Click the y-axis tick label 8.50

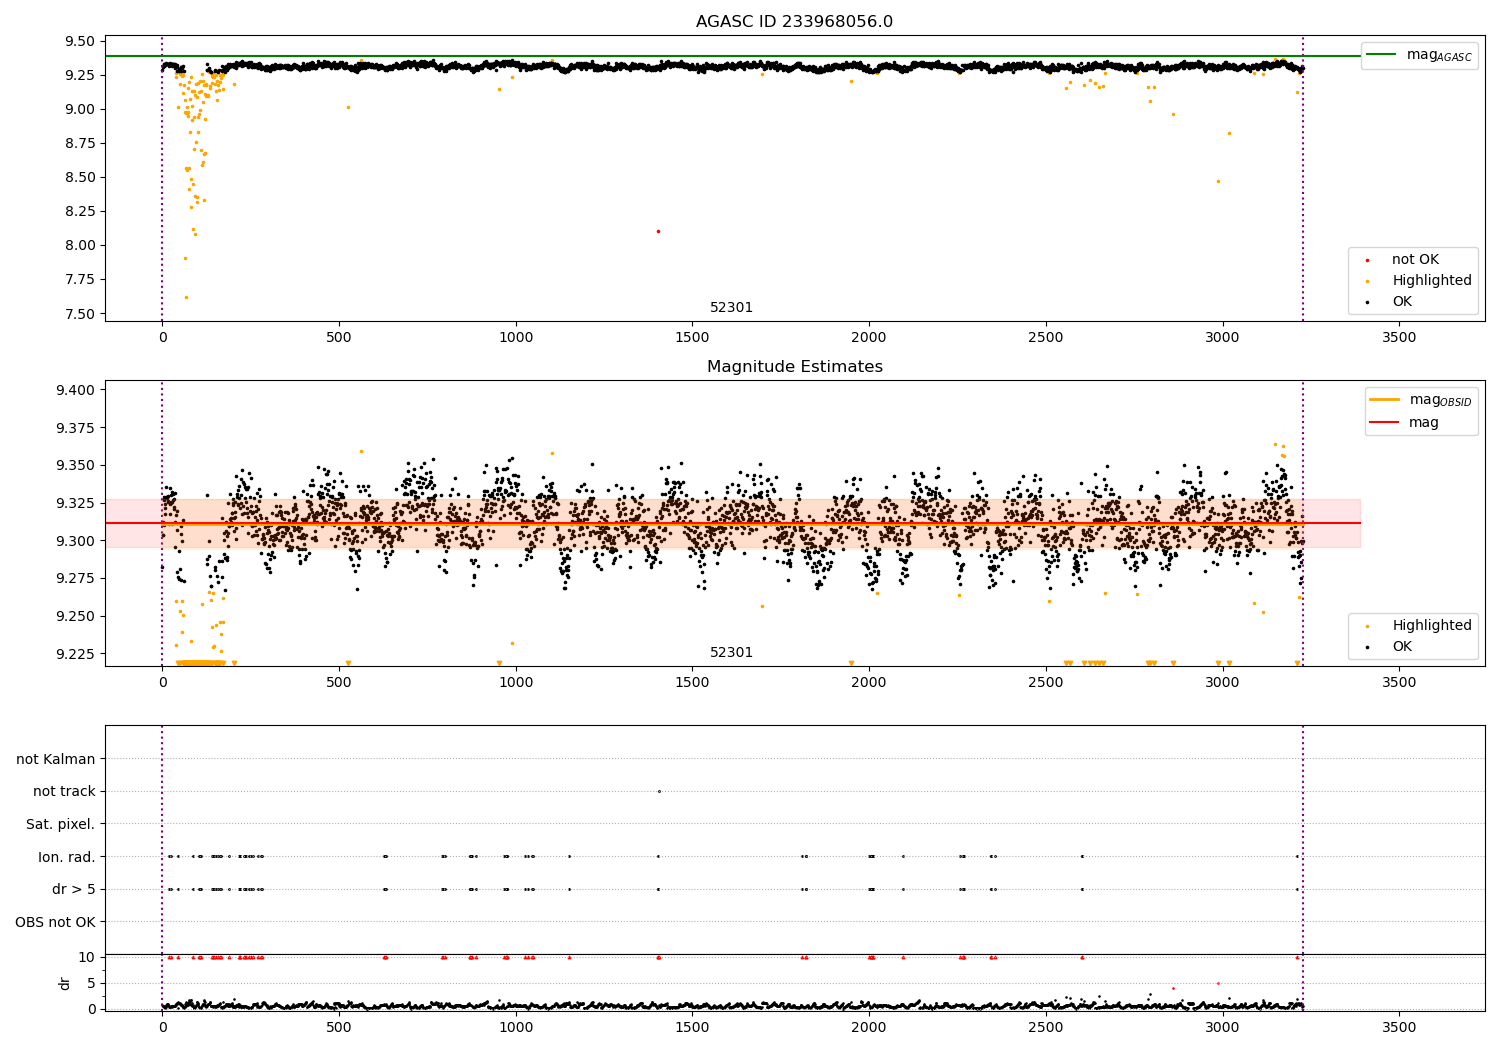pos(80,177)
